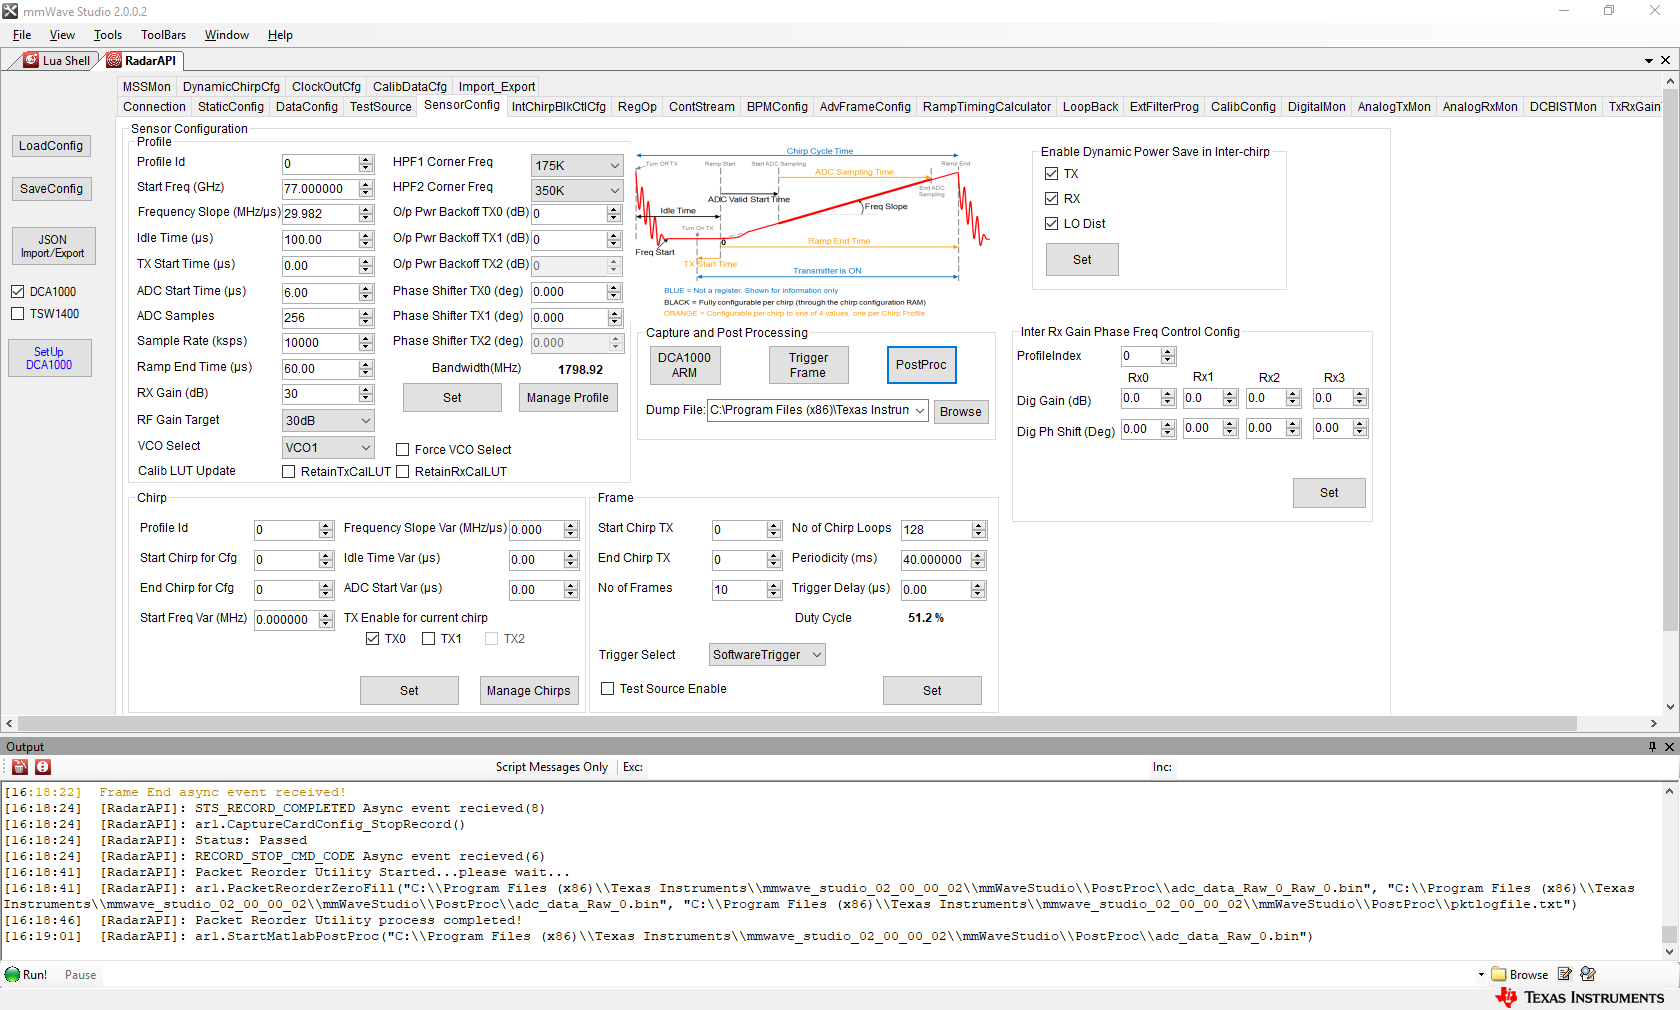Toggle TX dynamic power save checkbox
Viewport: 1680px width, 1010px height.
point(1051,174)
